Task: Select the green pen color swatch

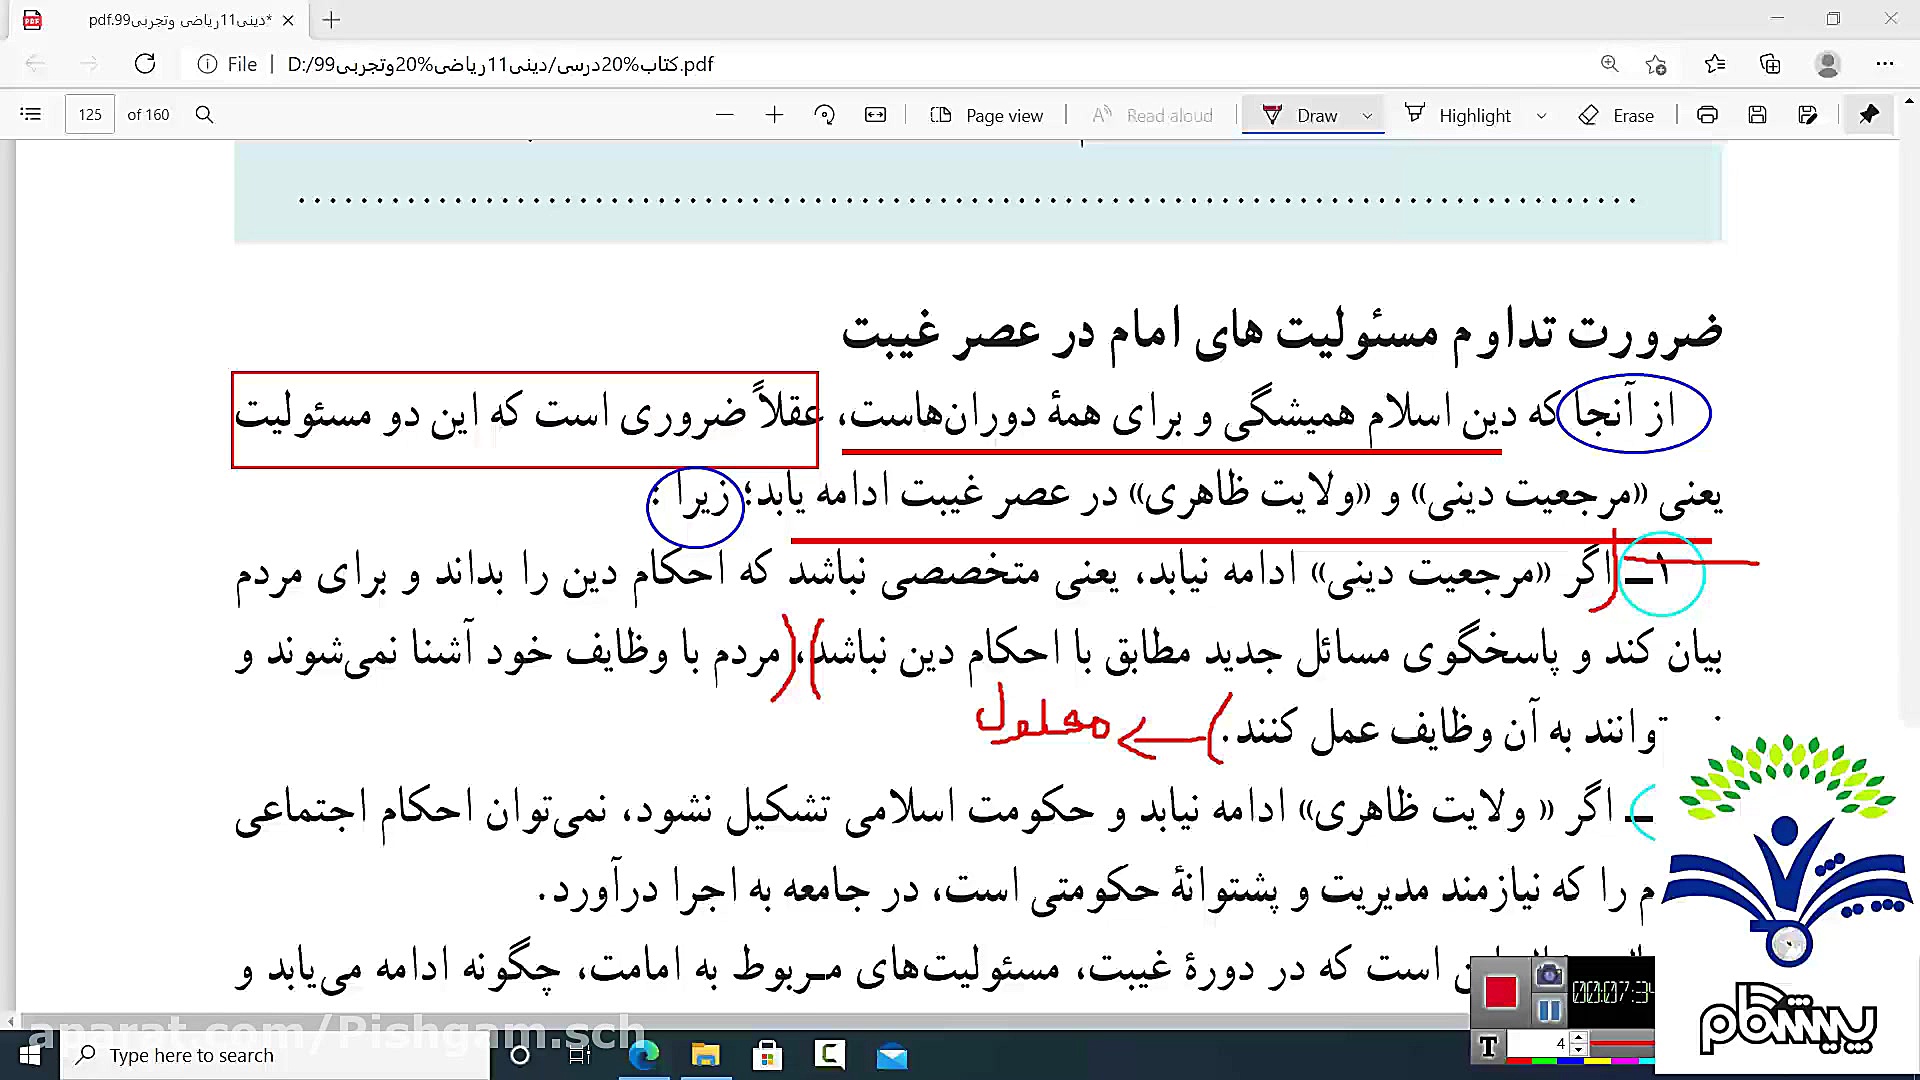Action: 1544,1062
